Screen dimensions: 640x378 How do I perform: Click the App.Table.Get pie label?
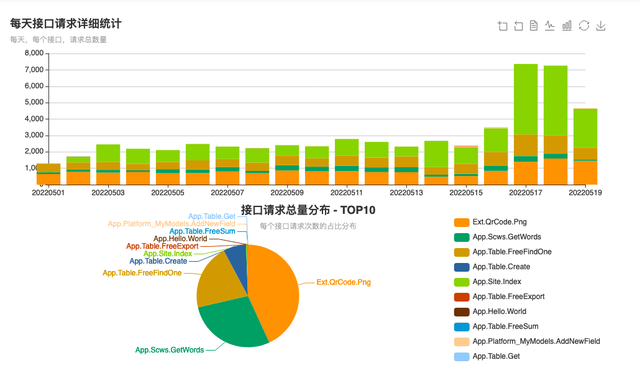(x=212, y=216)
